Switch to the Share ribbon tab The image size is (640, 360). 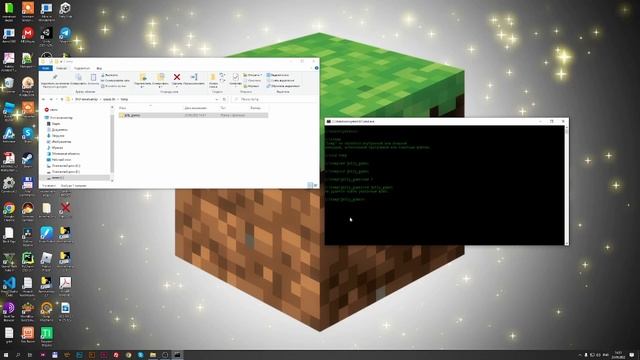pyautogui.click(x=82, y=68)
